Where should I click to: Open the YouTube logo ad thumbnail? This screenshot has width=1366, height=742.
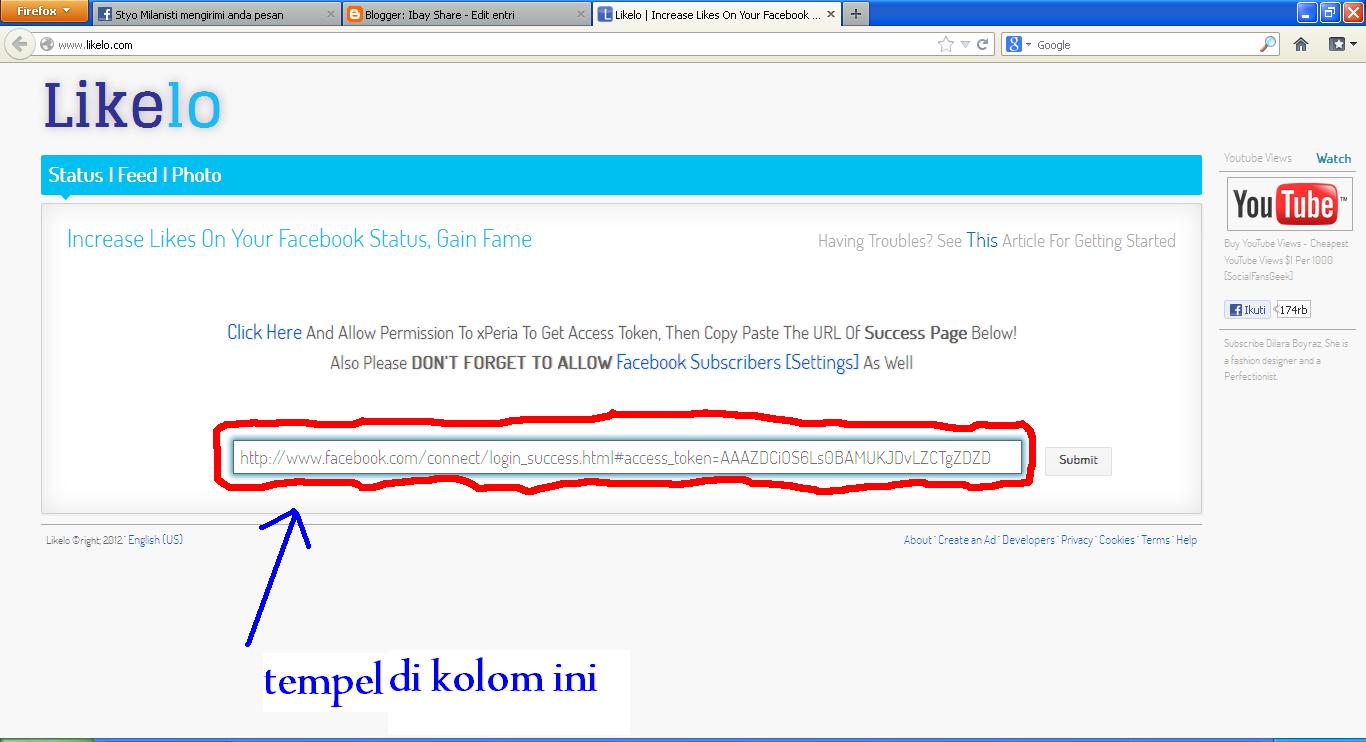click(x=1288, y=205)
